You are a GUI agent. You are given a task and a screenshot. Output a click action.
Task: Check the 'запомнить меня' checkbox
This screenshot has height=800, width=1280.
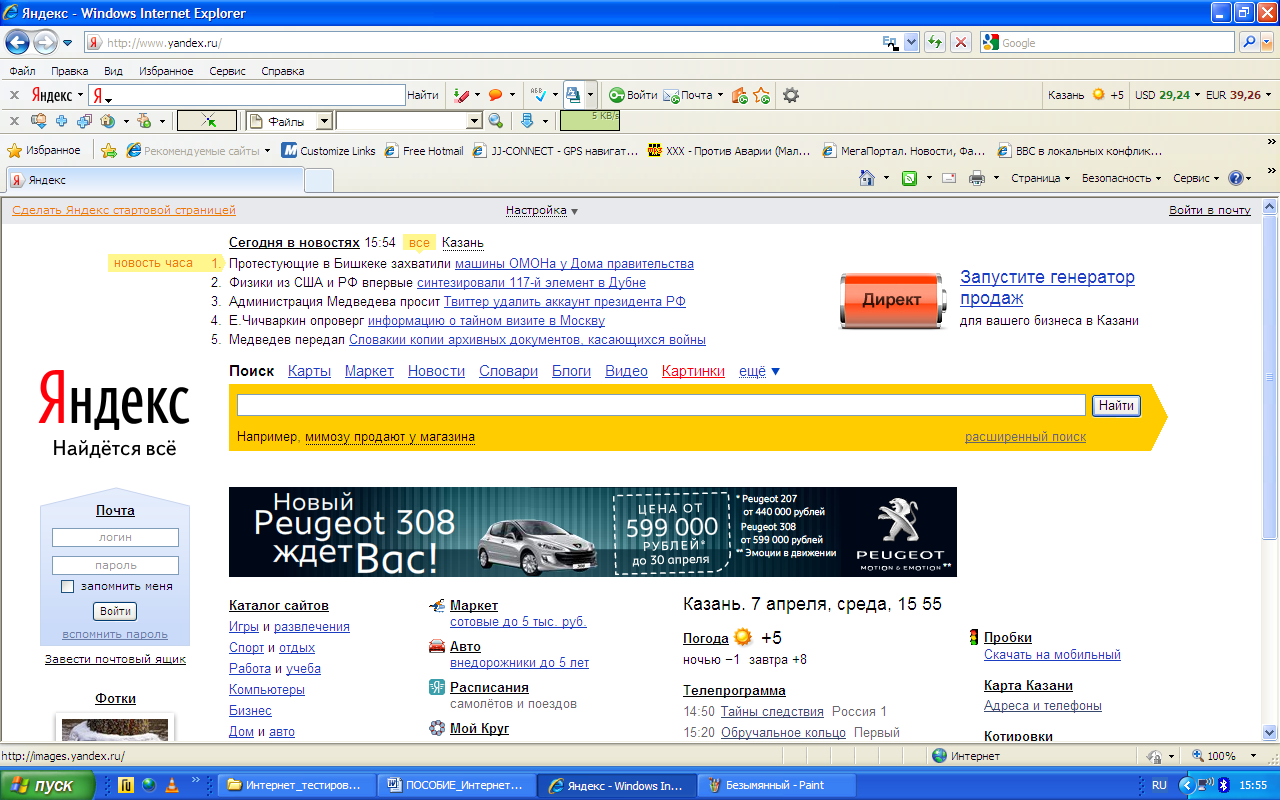(67, 586)
